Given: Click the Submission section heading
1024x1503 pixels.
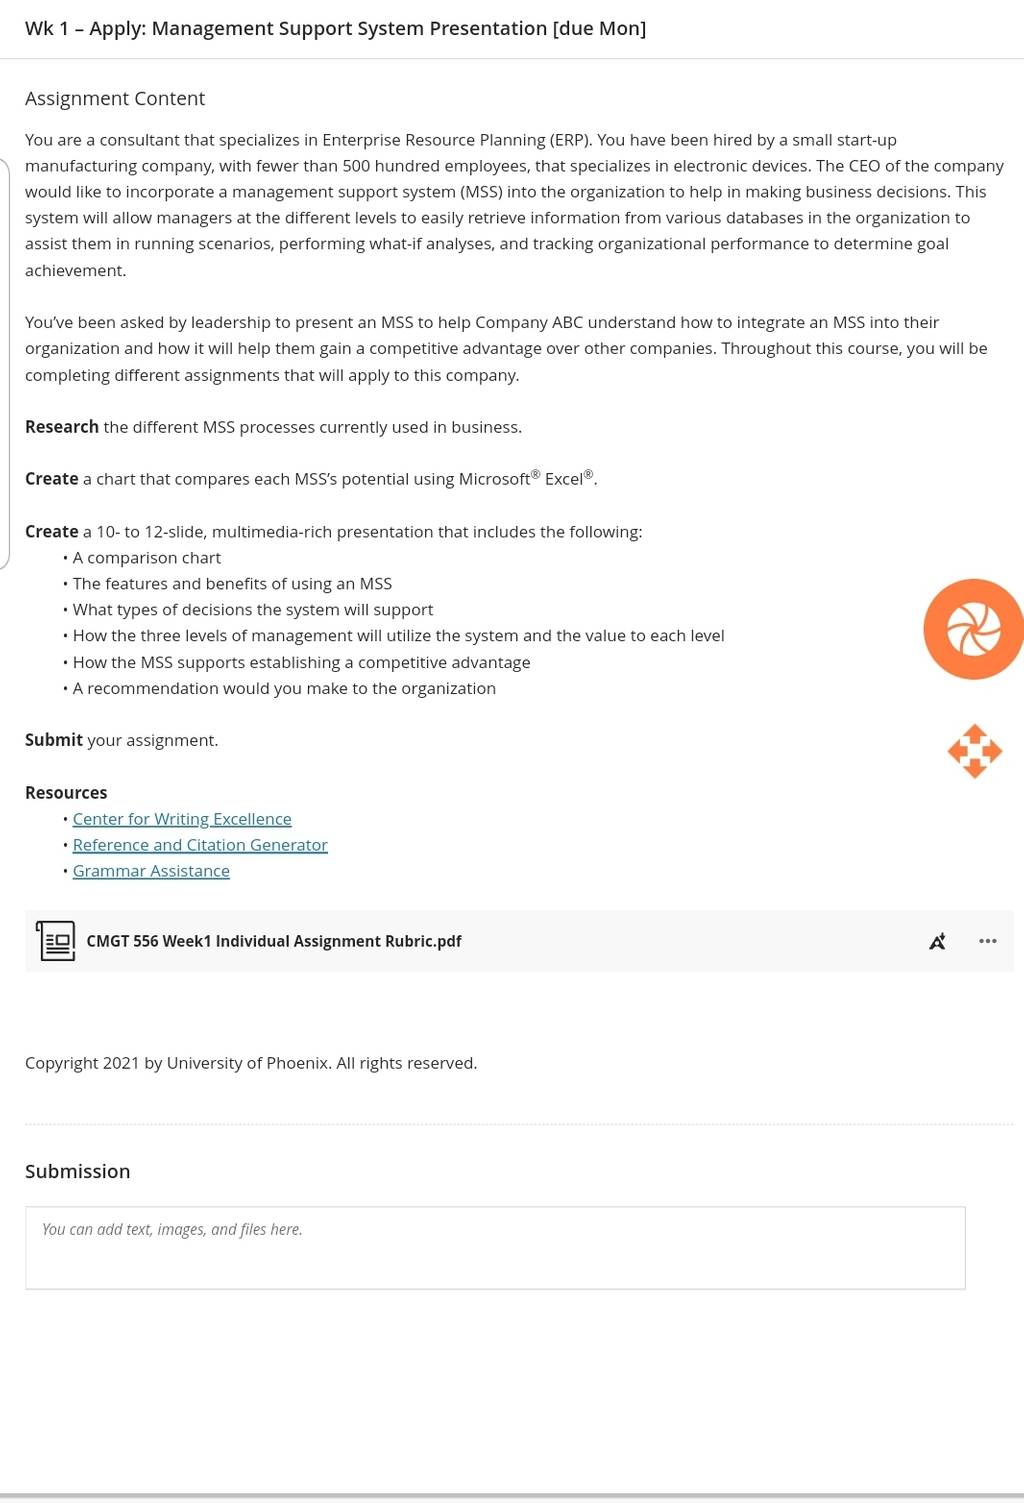Looking at the screenshot, I should (78, 1171).
